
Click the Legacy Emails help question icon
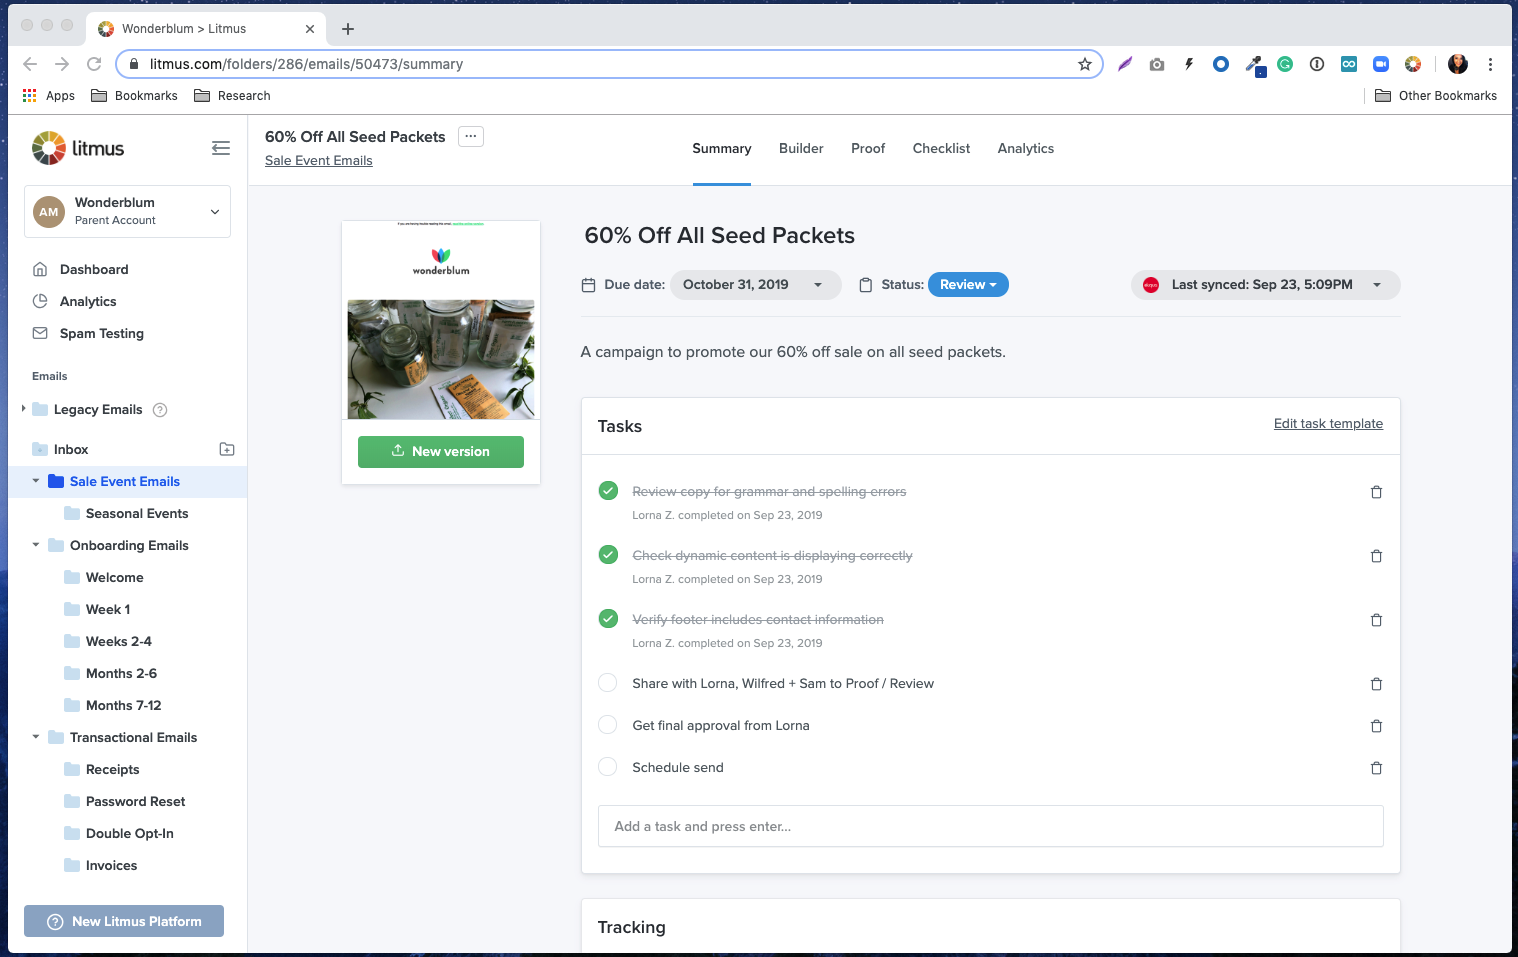point(160,410)
